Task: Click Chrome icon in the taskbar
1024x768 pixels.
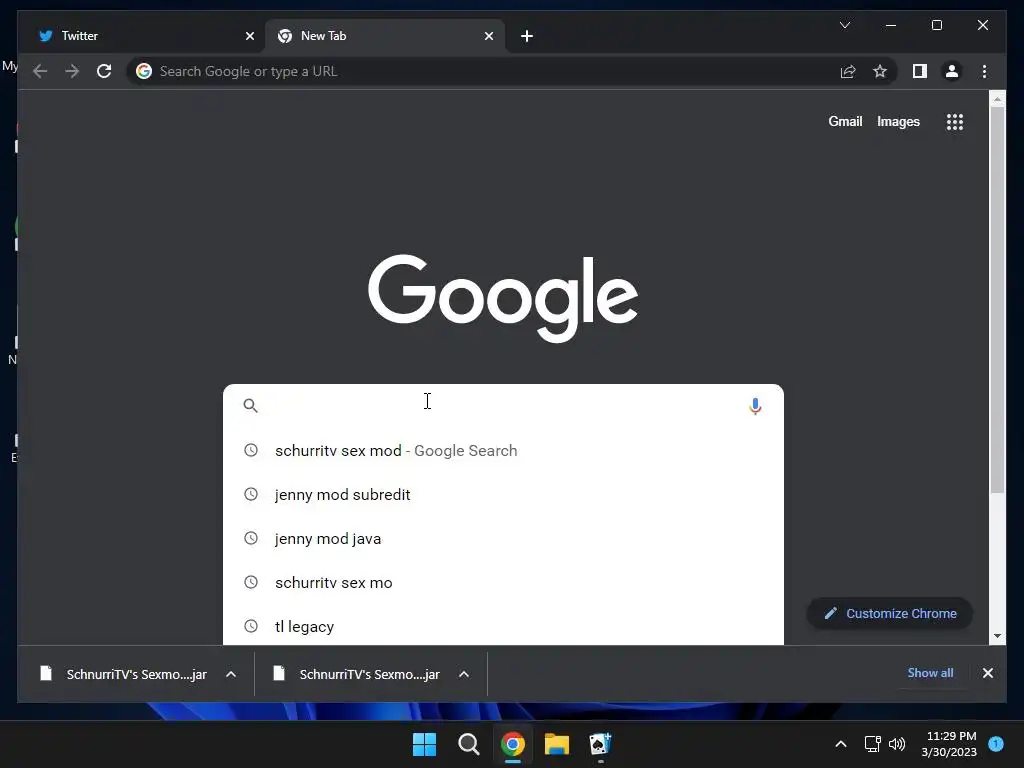Action: [x=513, y=744]
